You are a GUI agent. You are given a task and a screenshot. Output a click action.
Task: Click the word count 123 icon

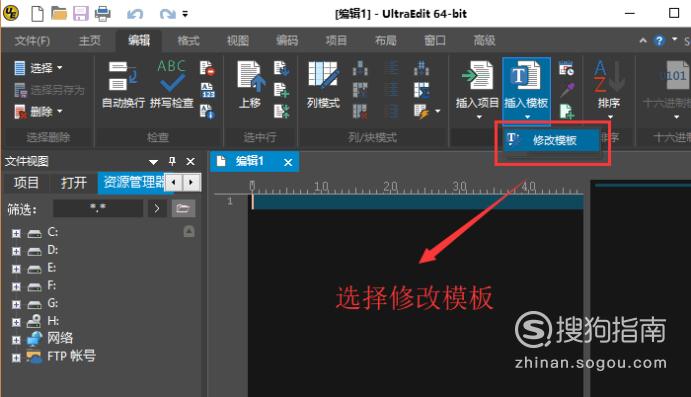207,90
